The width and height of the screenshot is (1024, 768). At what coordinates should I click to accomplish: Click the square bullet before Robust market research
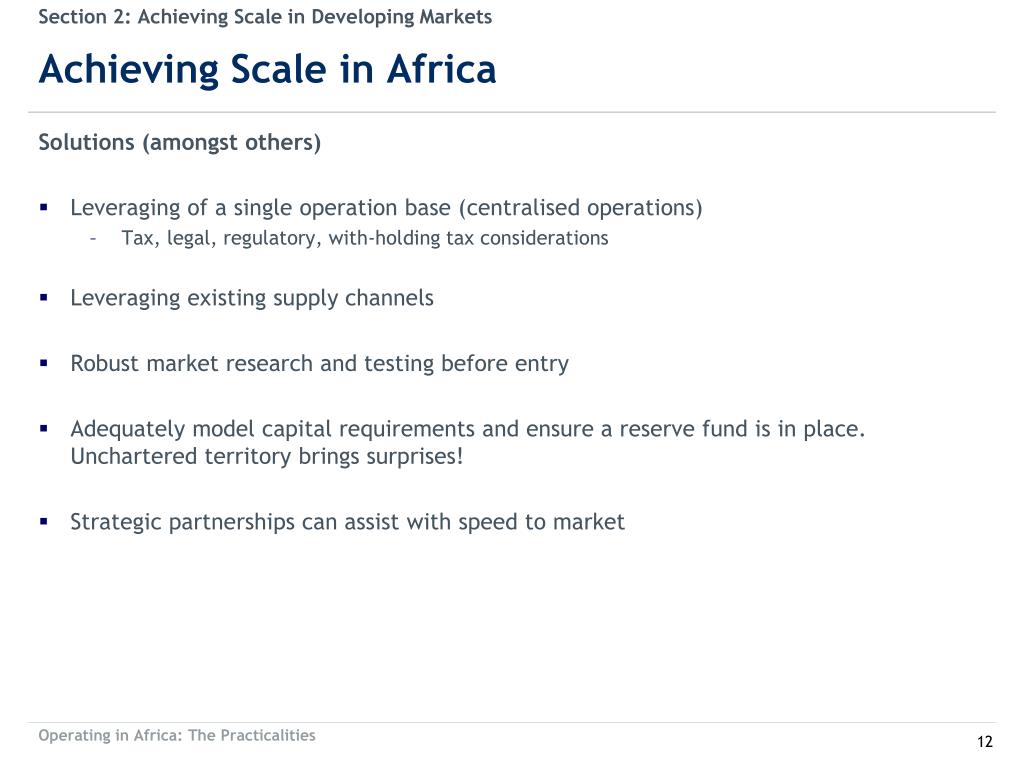pos(44,363)
